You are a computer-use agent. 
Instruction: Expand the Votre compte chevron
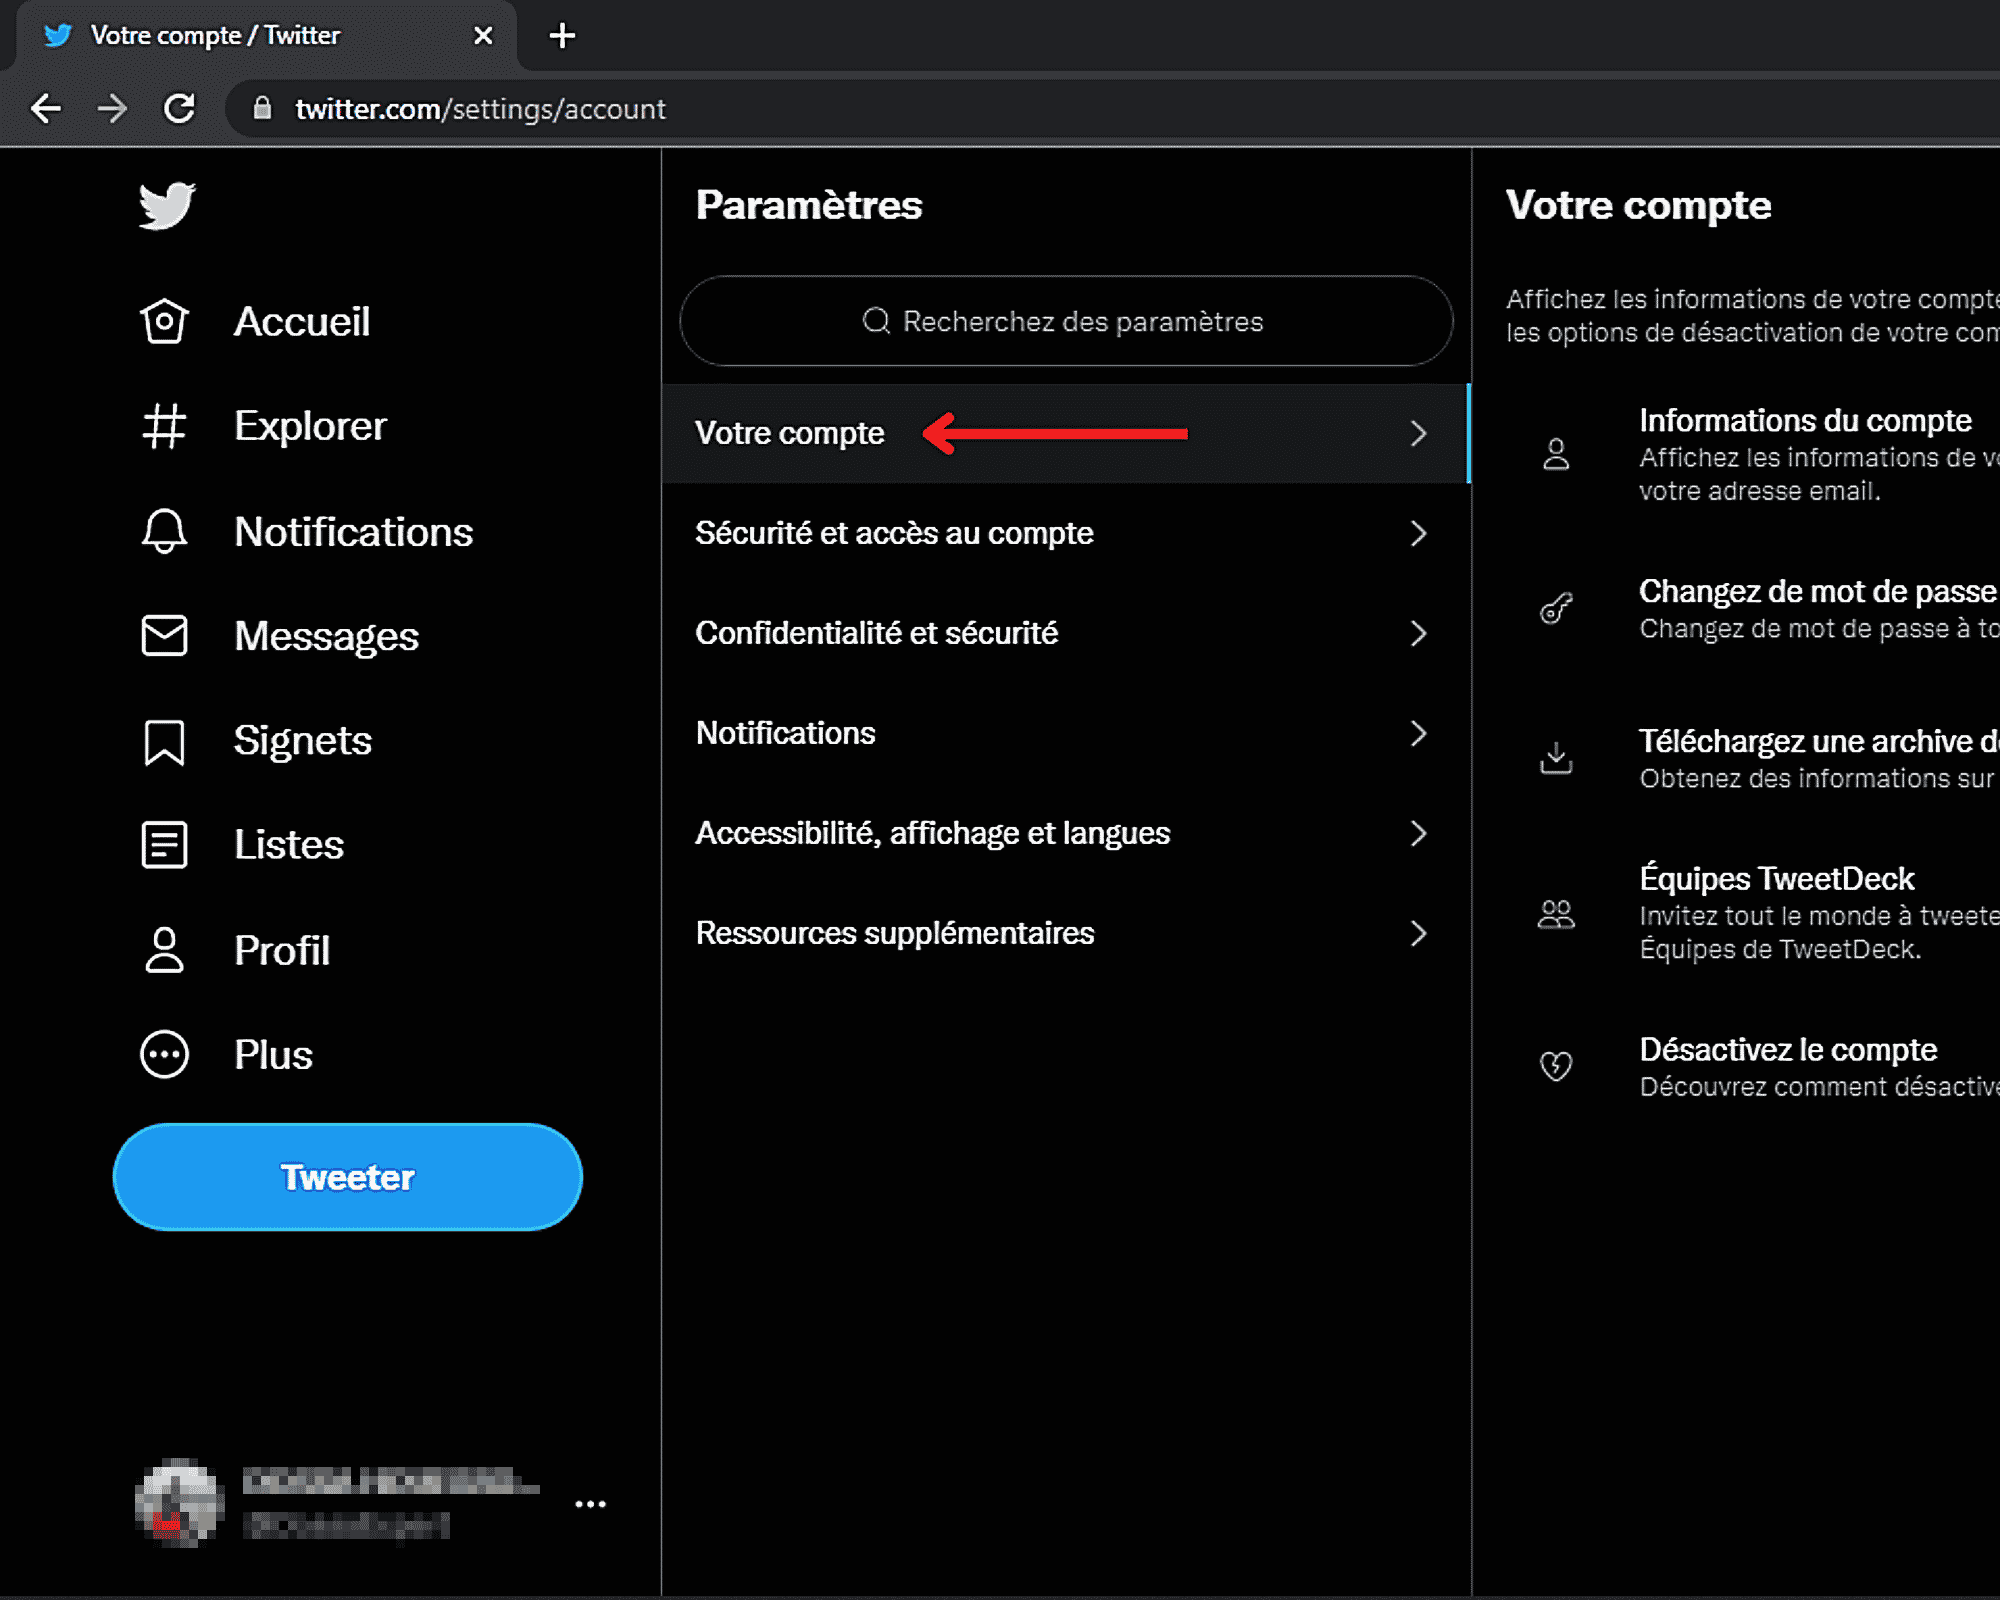pyautogui.click(x=1418, y=433)
